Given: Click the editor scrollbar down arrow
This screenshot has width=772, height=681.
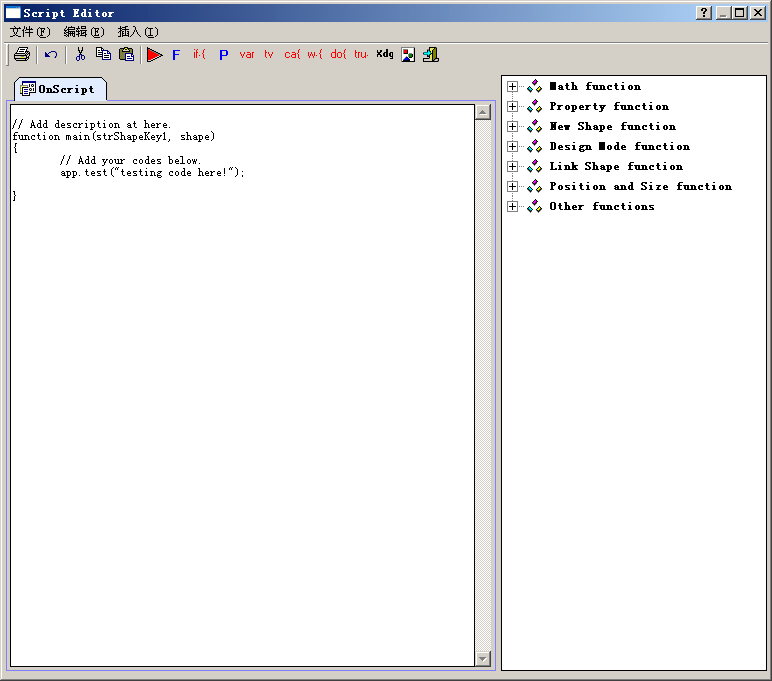Looking at the screenshot, I should click(x=483, y=658).
